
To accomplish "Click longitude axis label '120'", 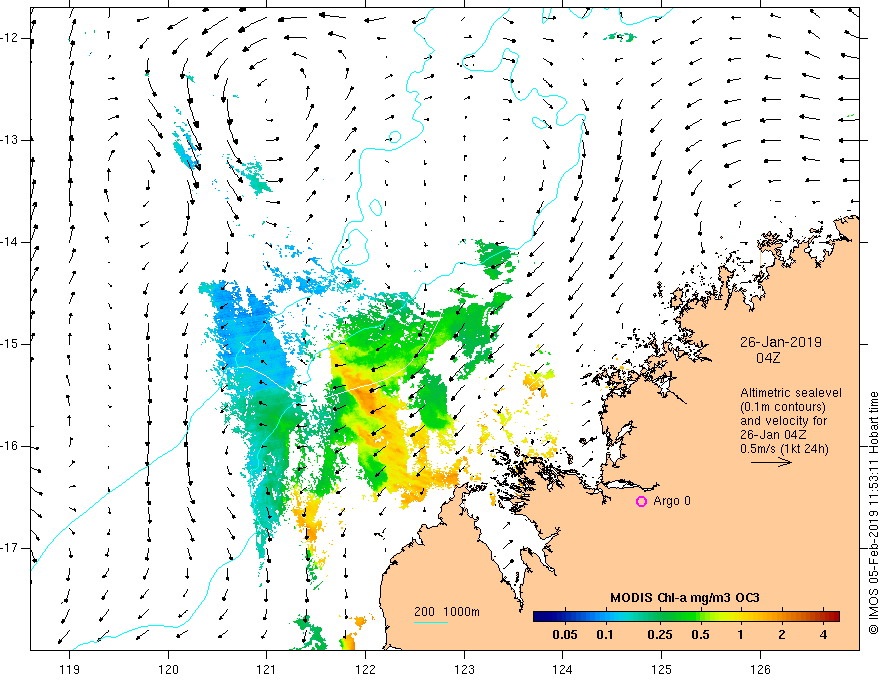I will pyautogui.click(x=168, y=669).
